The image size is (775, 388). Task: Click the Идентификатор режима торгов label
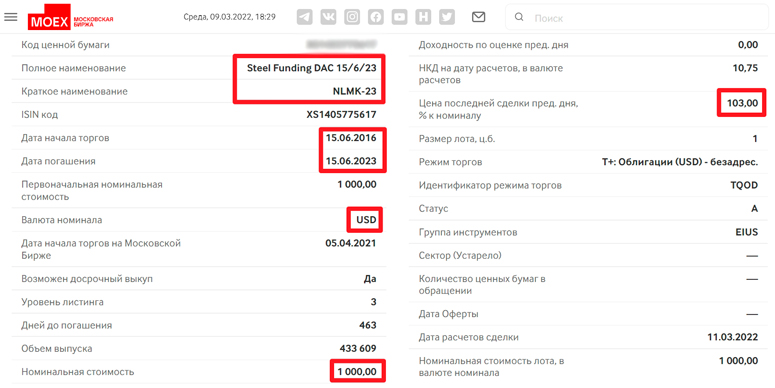(x=490, y=185)
